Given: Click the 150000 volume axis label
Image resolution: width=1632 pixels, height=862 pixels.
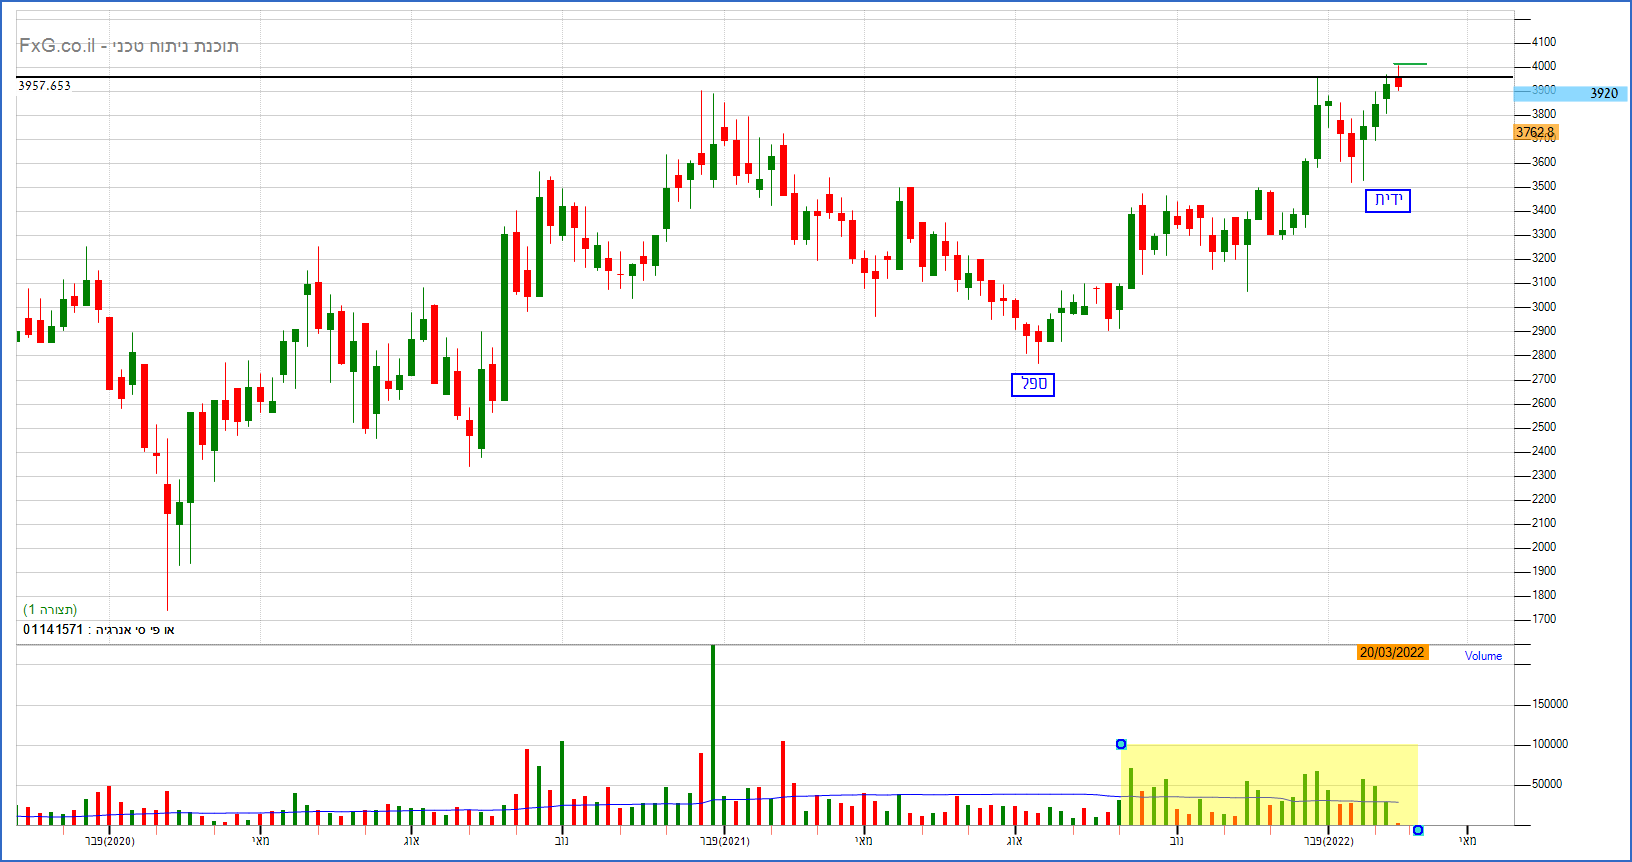Looking at the screenshot, I should click(1550, 704).
